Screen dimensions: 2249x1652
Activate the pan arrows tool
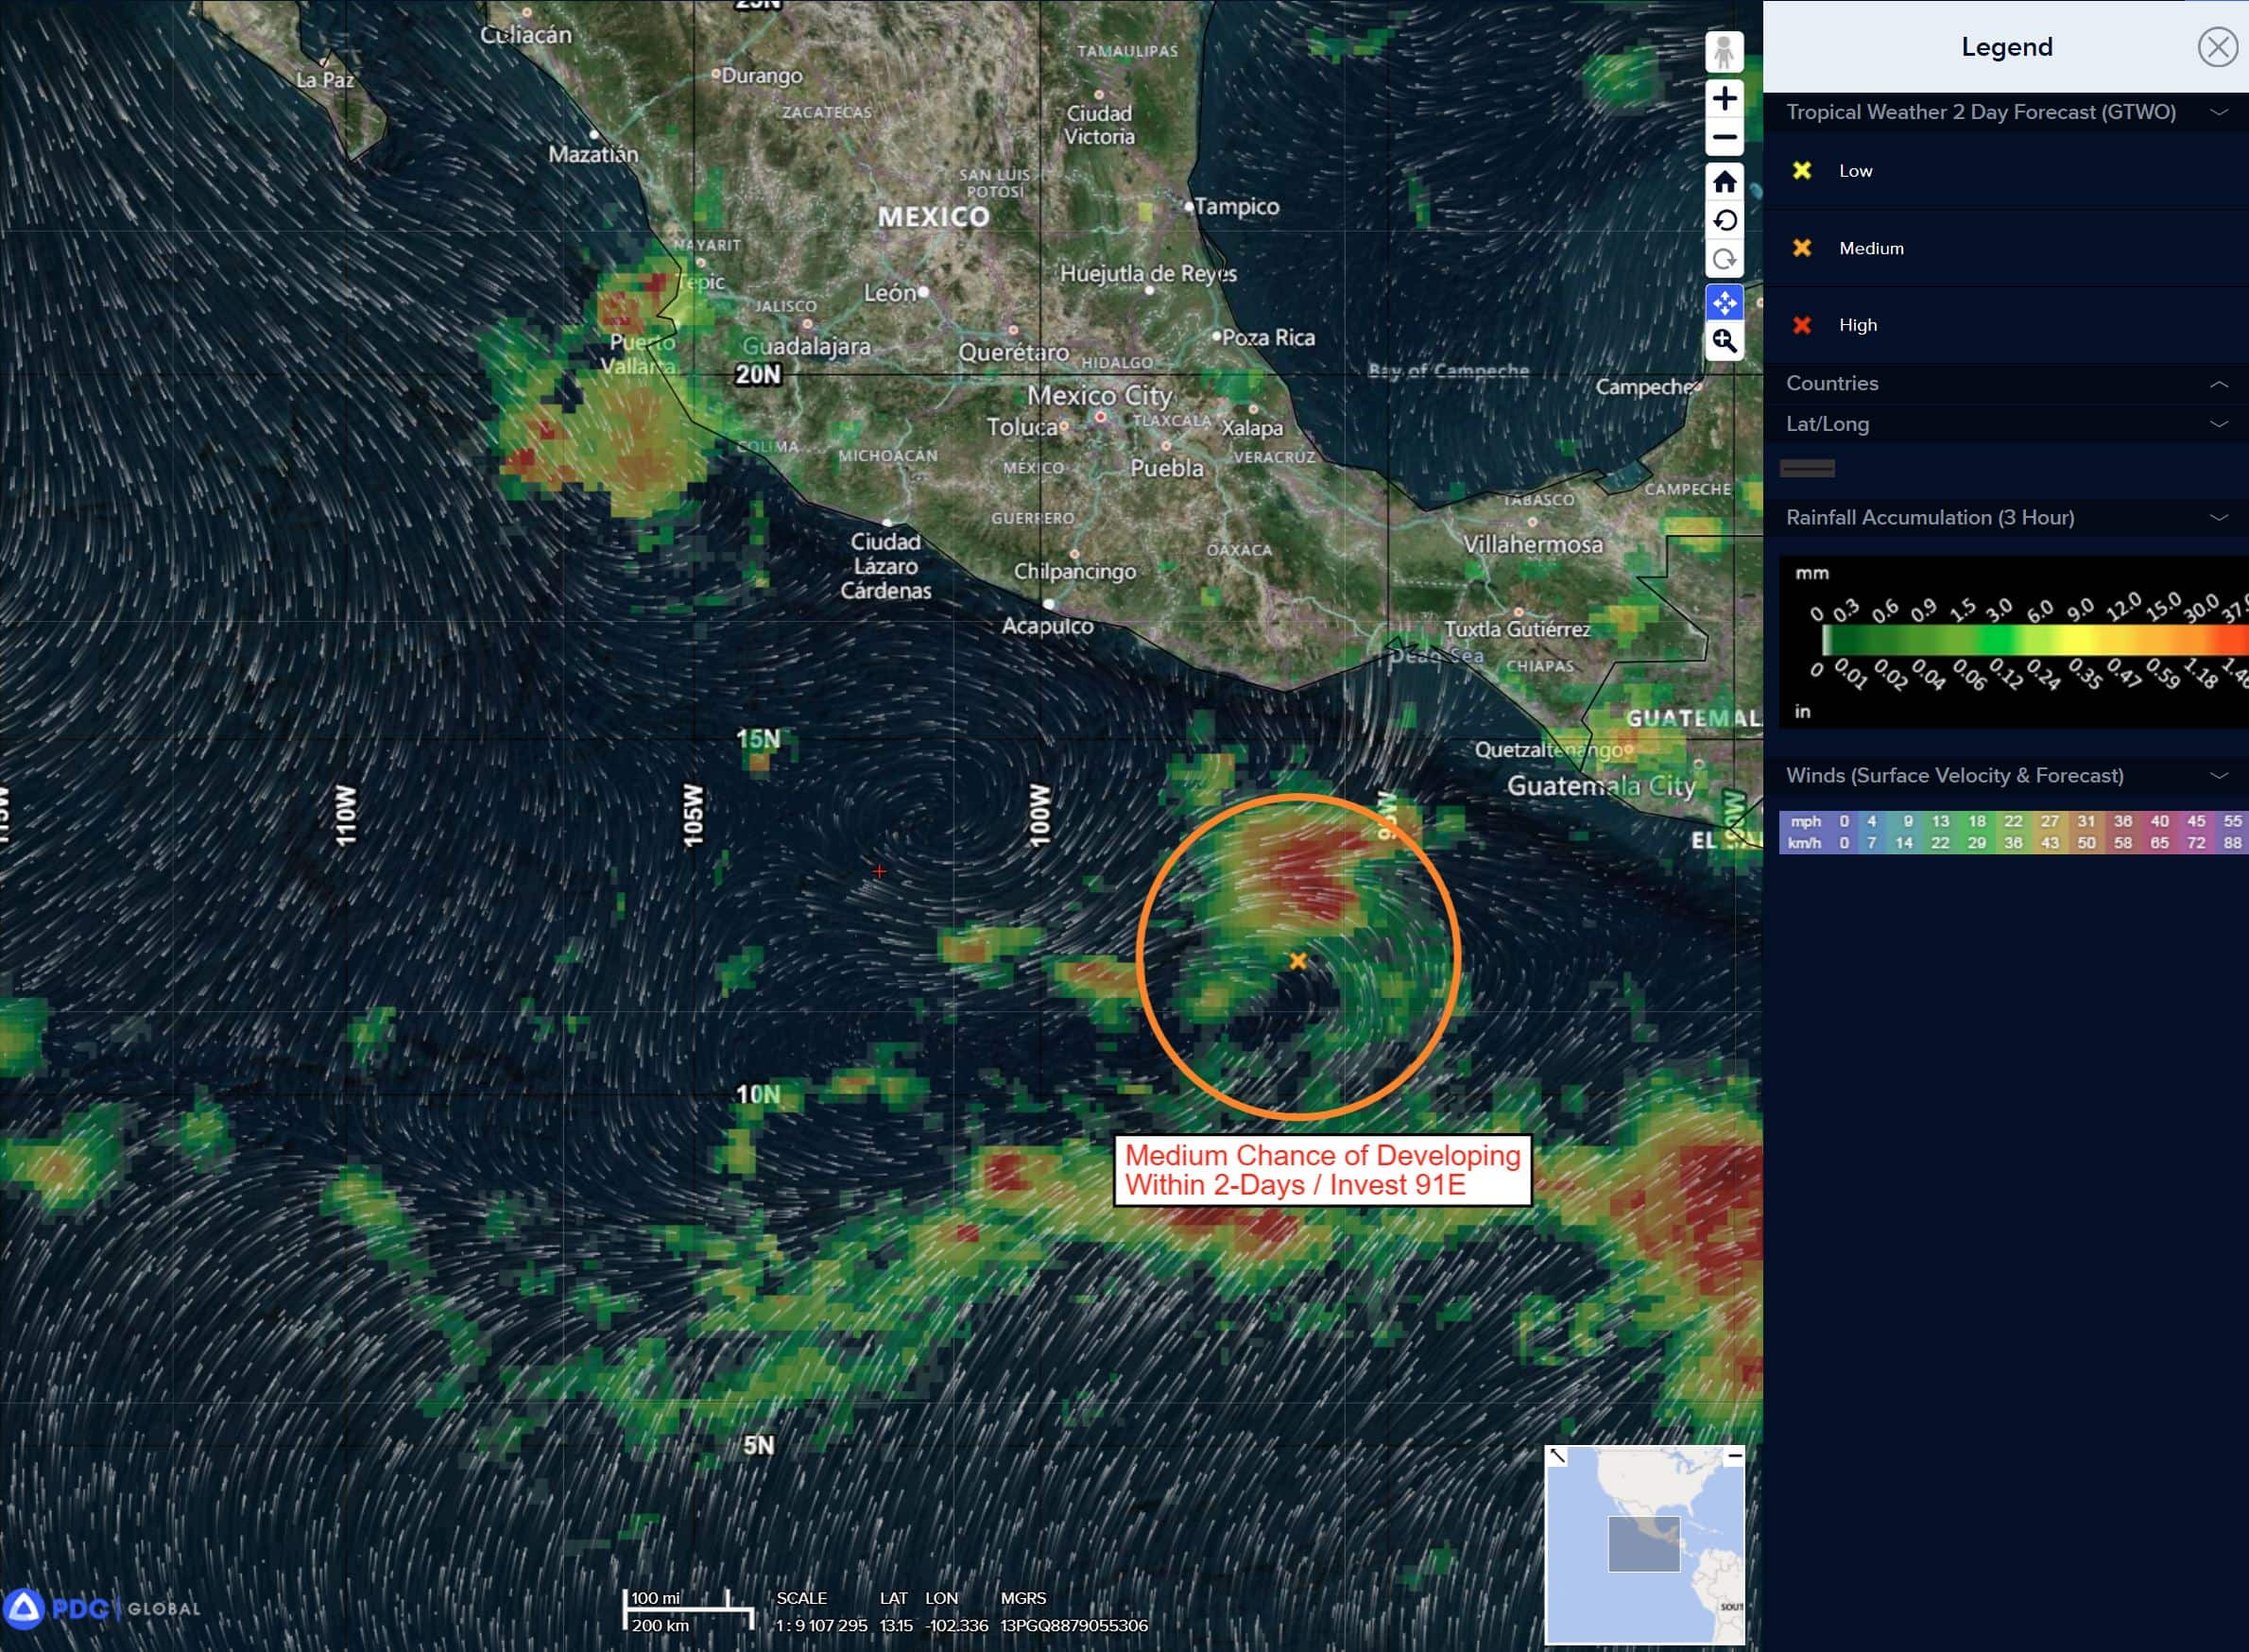click(1723, 302)
